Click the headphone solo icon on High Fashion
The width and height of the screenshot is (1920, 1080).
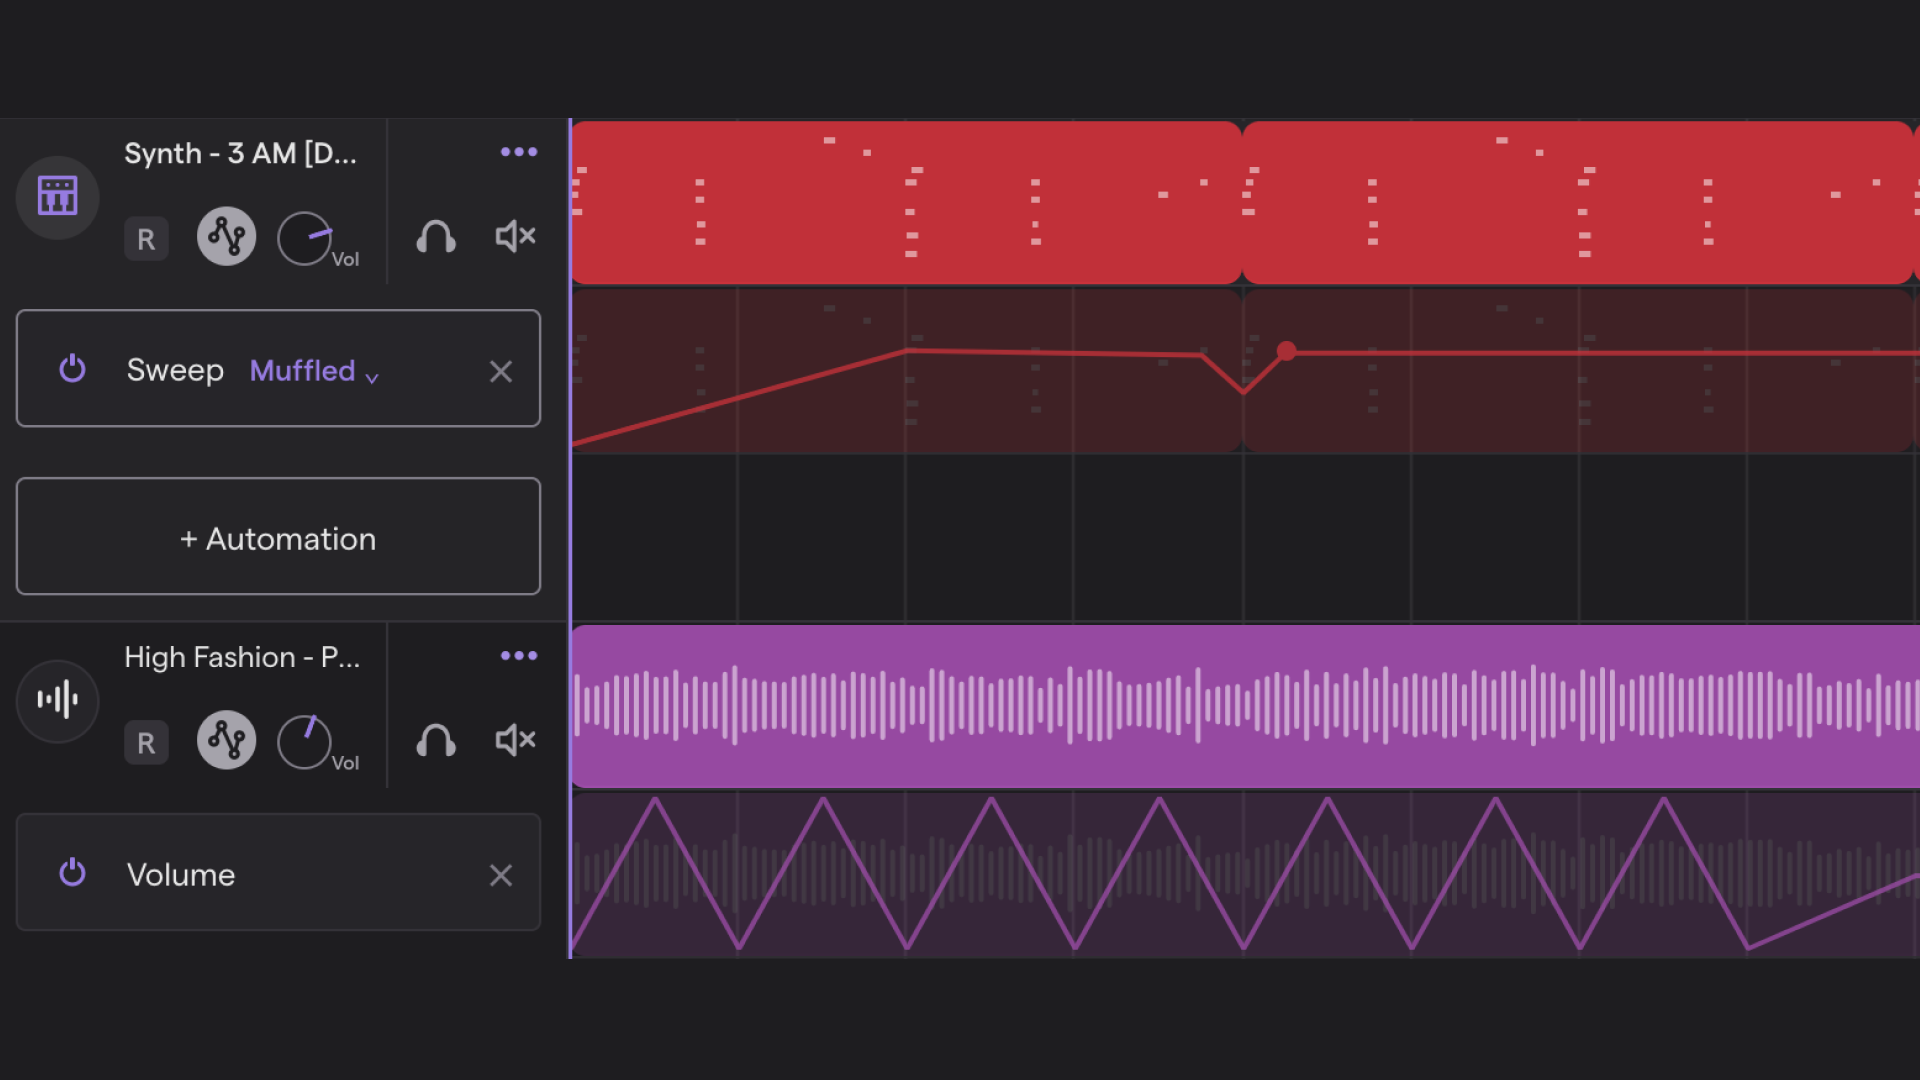pos(435,741)
